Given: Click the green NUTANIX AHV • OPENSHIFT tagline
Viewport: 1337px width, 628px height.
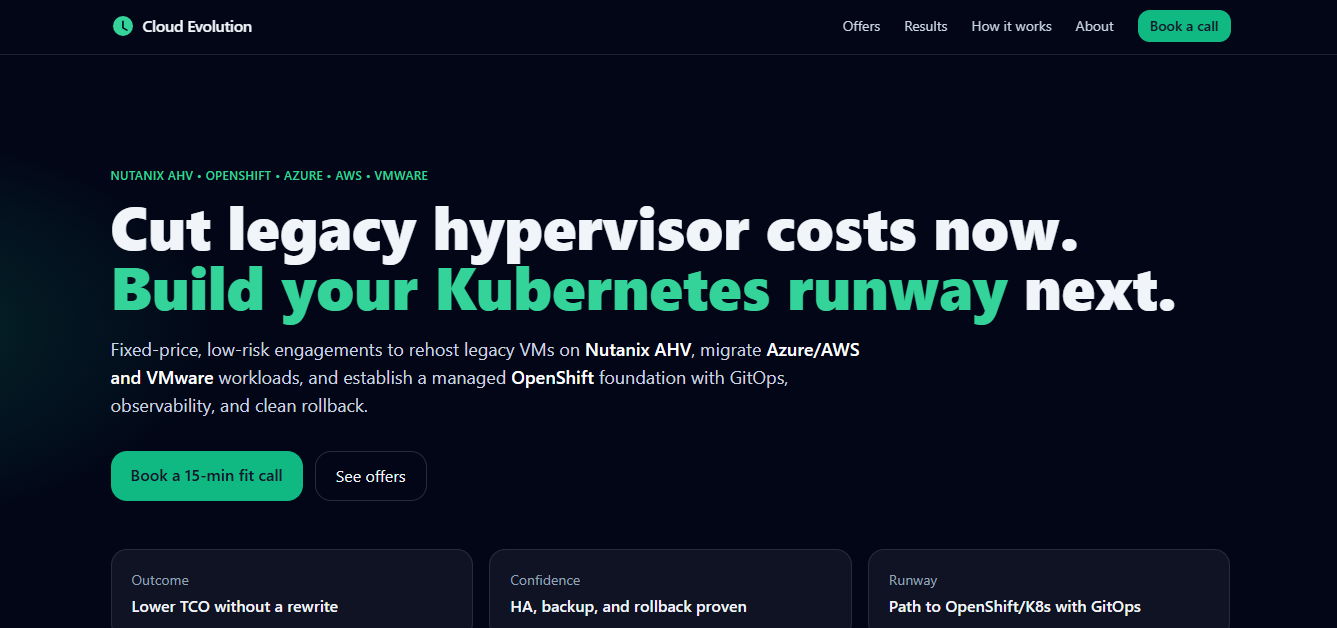Looking at the screenshot, I should pyautogui.click(x=269, y=176).
